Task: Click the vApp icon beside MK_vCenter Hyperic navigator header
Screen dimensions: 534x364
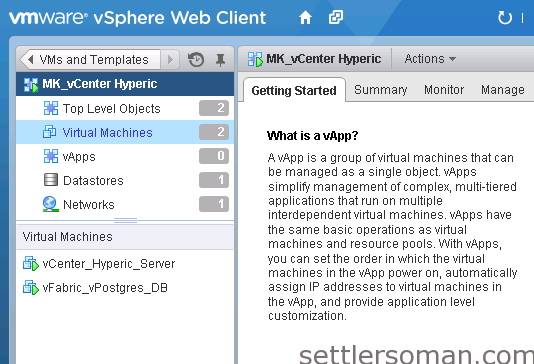Action: 31,84
